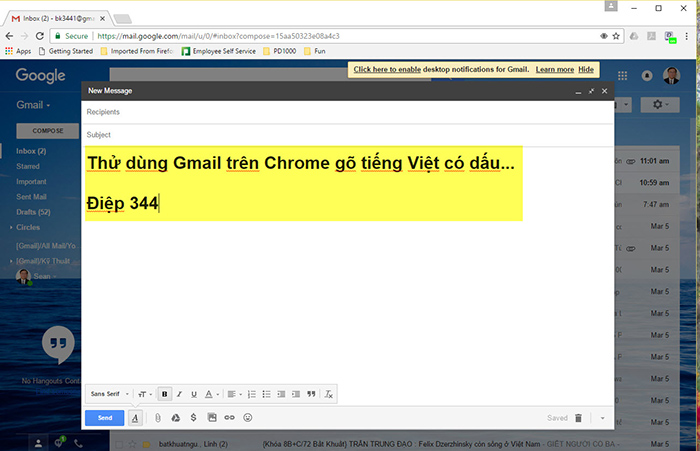Open the Hangouts conversations icon
Screen dimensions: 700x451
pos(58,442)
